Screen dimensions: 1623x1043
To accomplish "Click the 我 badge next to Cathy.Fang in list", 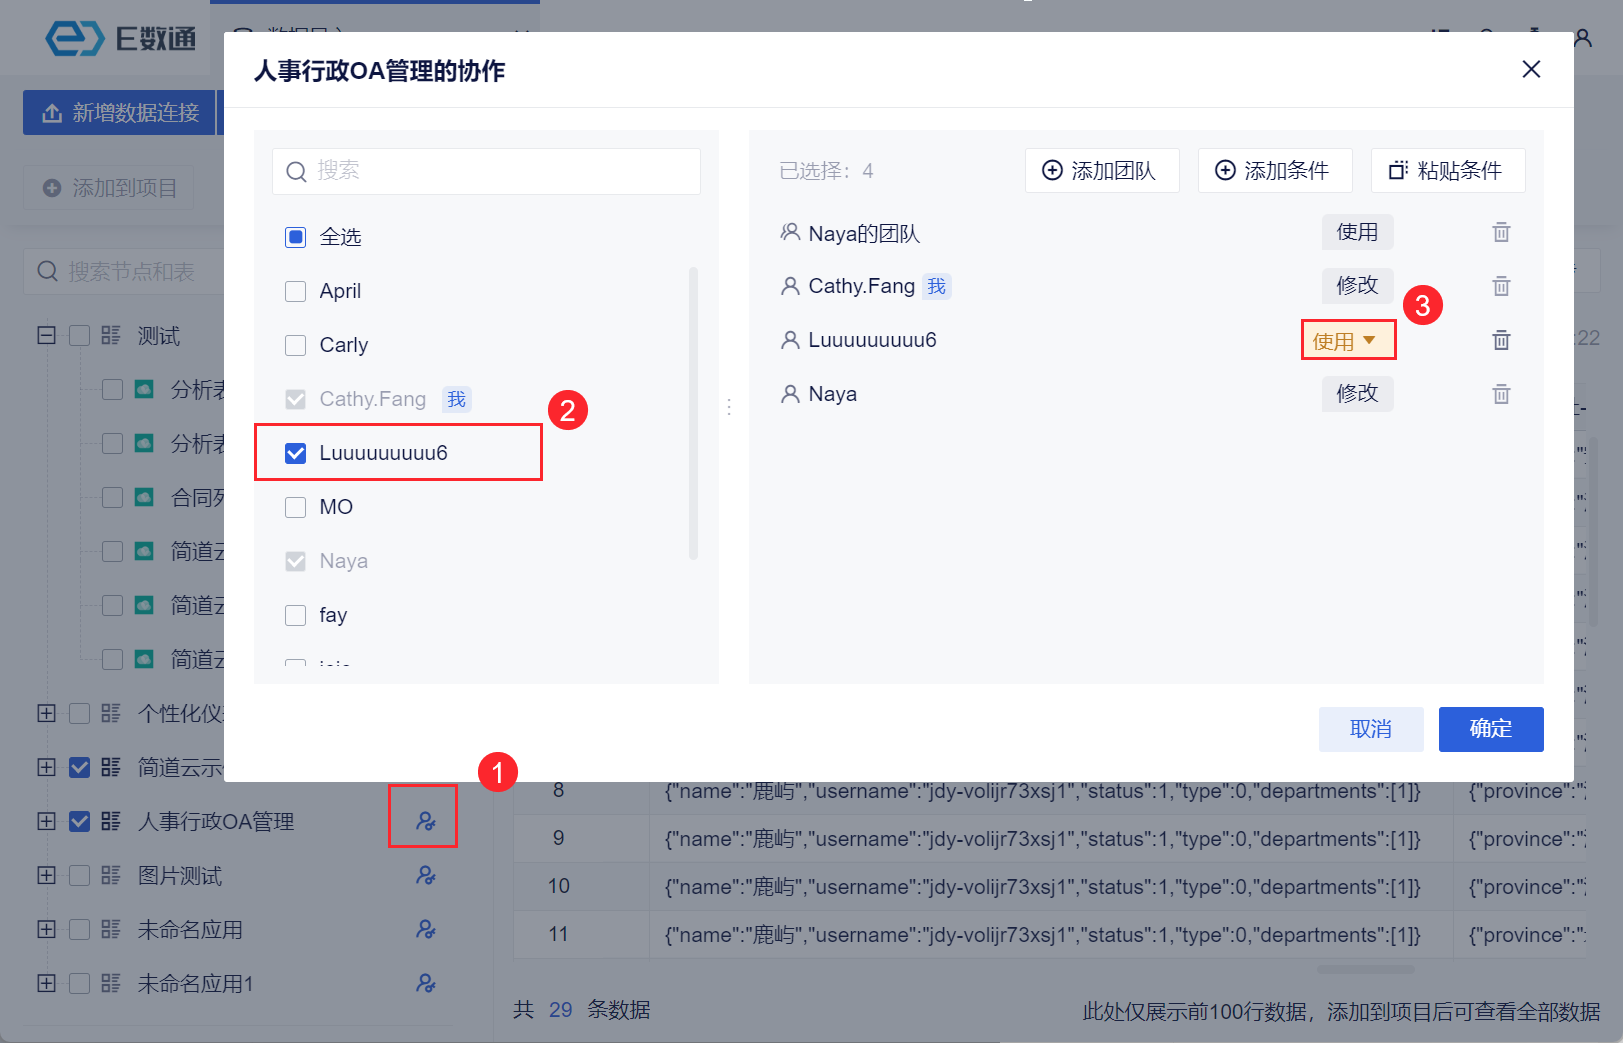I will coord(457,399).
